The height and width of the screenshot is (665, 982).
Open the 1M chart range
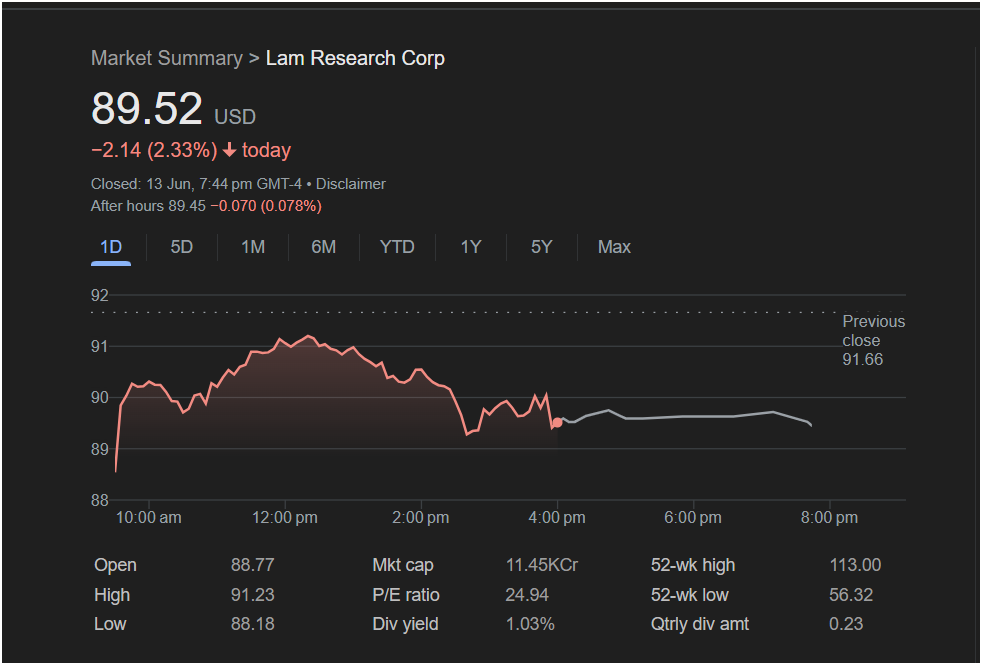point(253,247)
